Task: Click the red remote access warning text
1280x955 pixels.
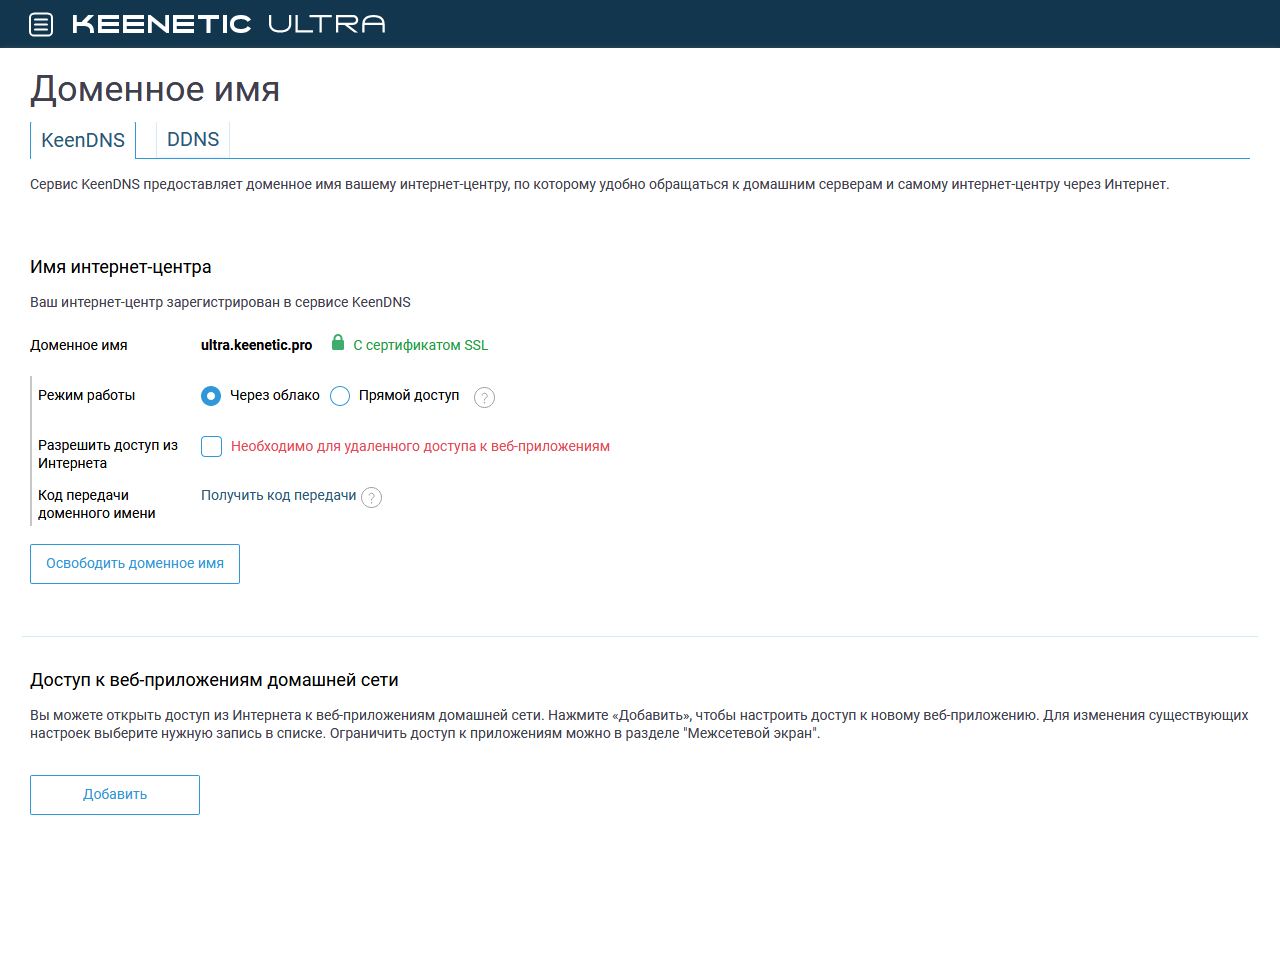Action: click(420, 446)
